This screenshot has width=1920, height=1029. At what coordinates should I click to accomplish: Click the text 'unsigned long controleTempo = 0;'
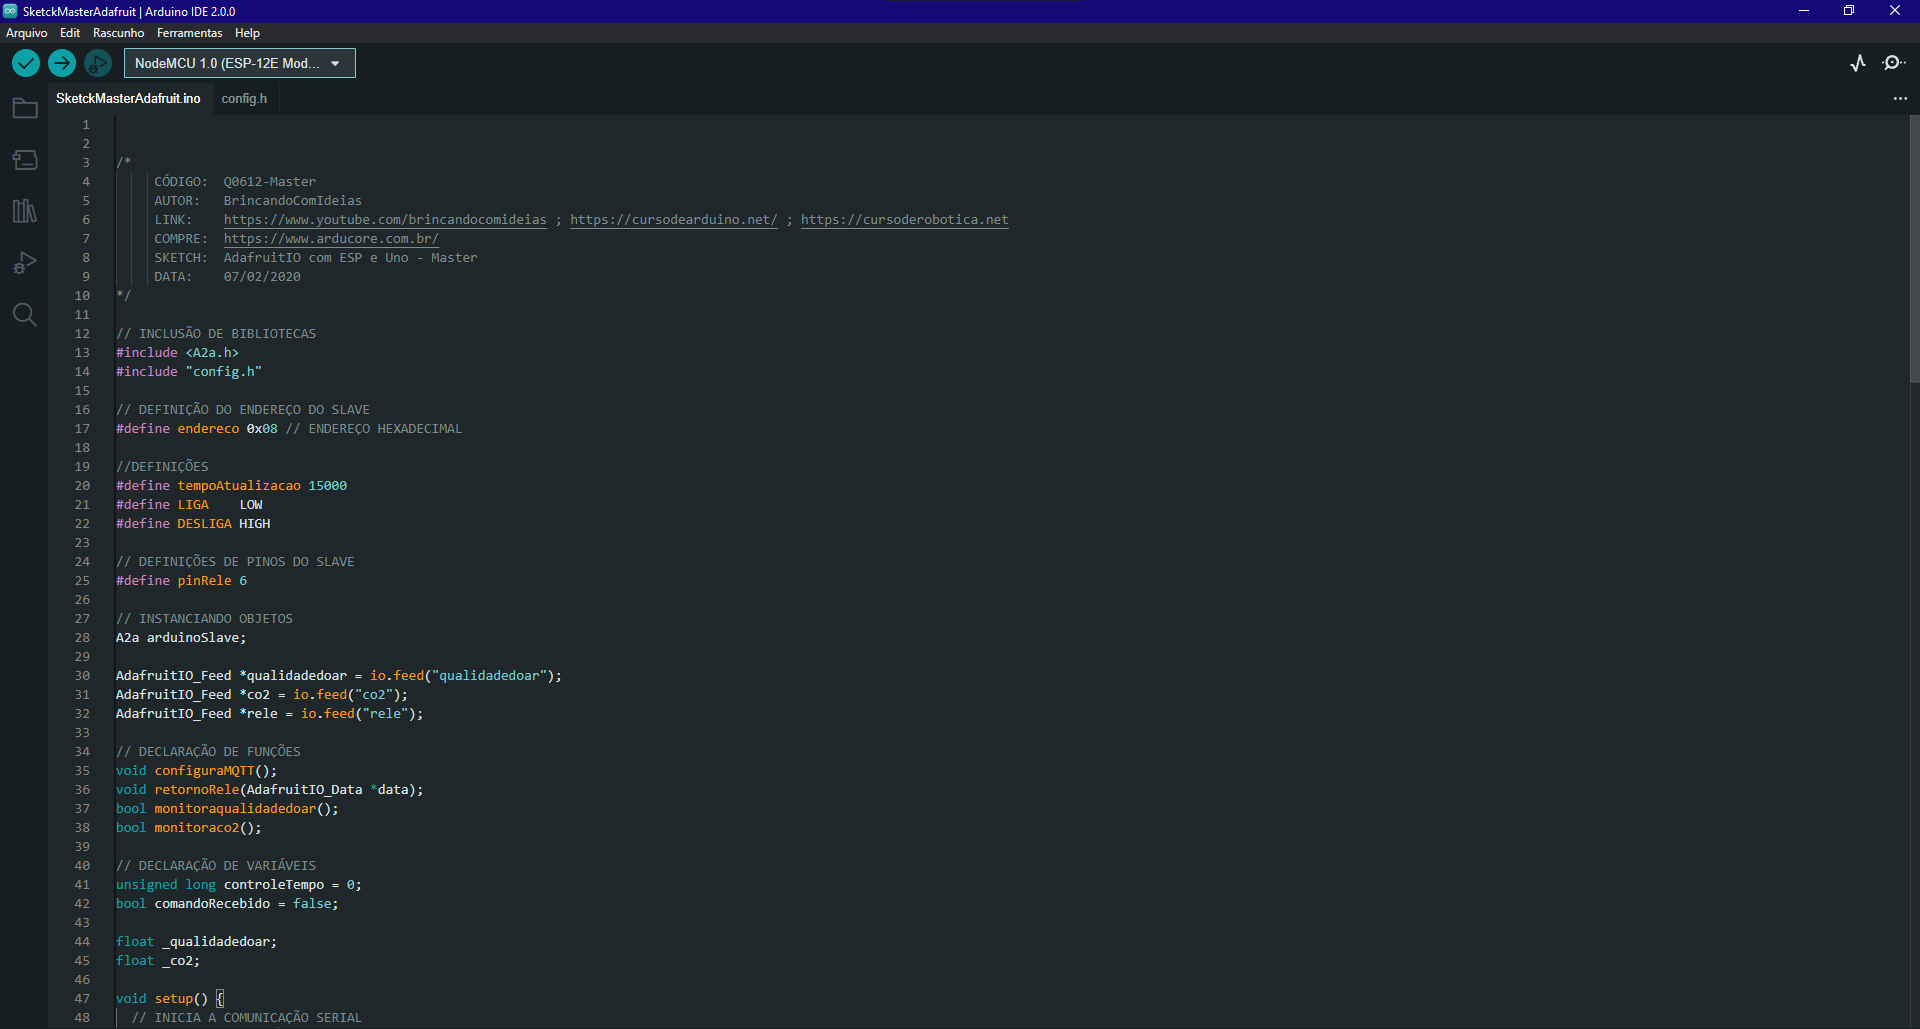point(239,885)
